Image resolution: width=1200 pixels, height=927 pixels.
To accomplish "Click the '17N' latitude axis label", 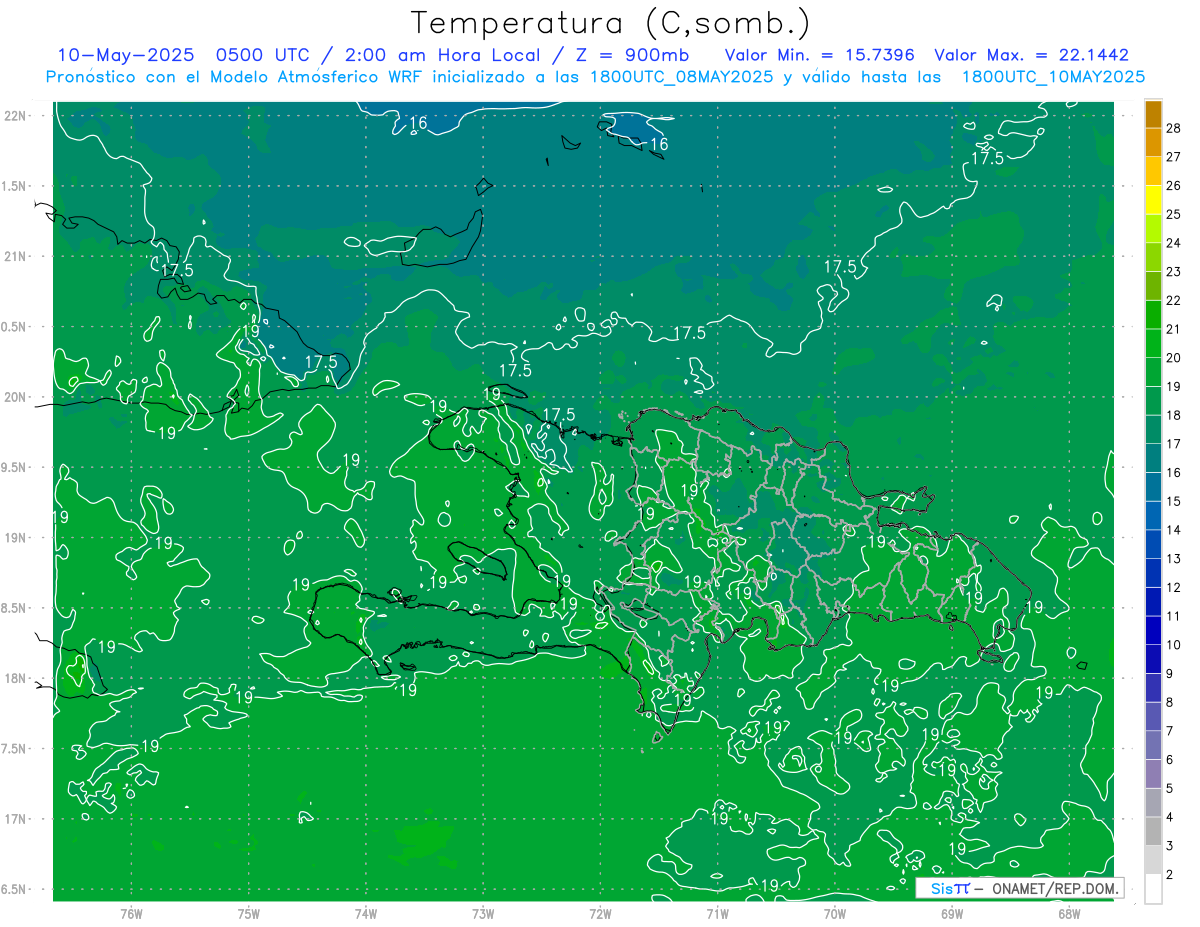I will tap(15, 819).
